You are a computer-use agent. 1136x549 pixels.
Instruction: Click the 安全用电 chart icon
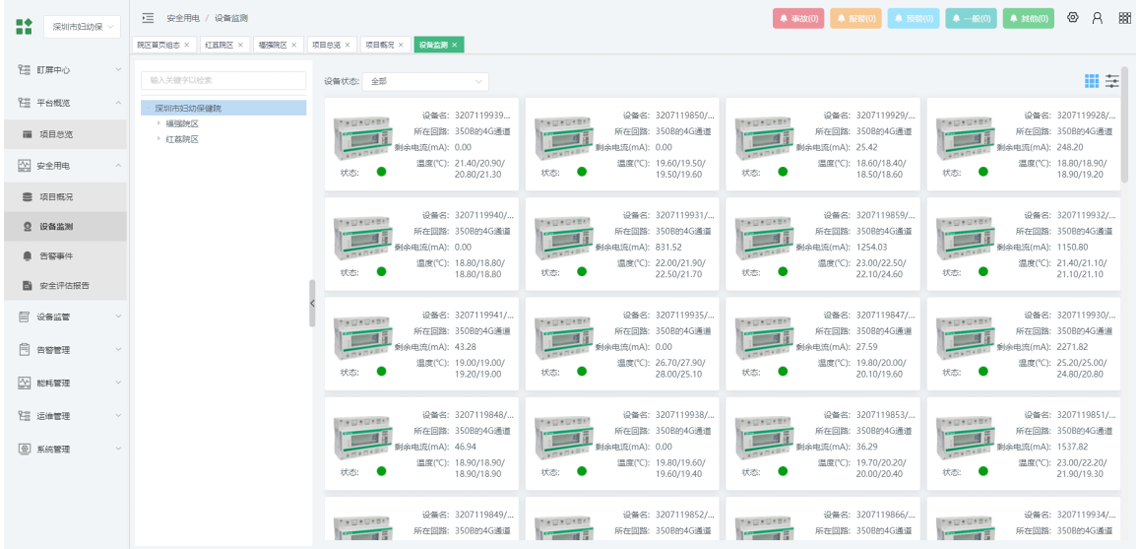tap(24, 166)
